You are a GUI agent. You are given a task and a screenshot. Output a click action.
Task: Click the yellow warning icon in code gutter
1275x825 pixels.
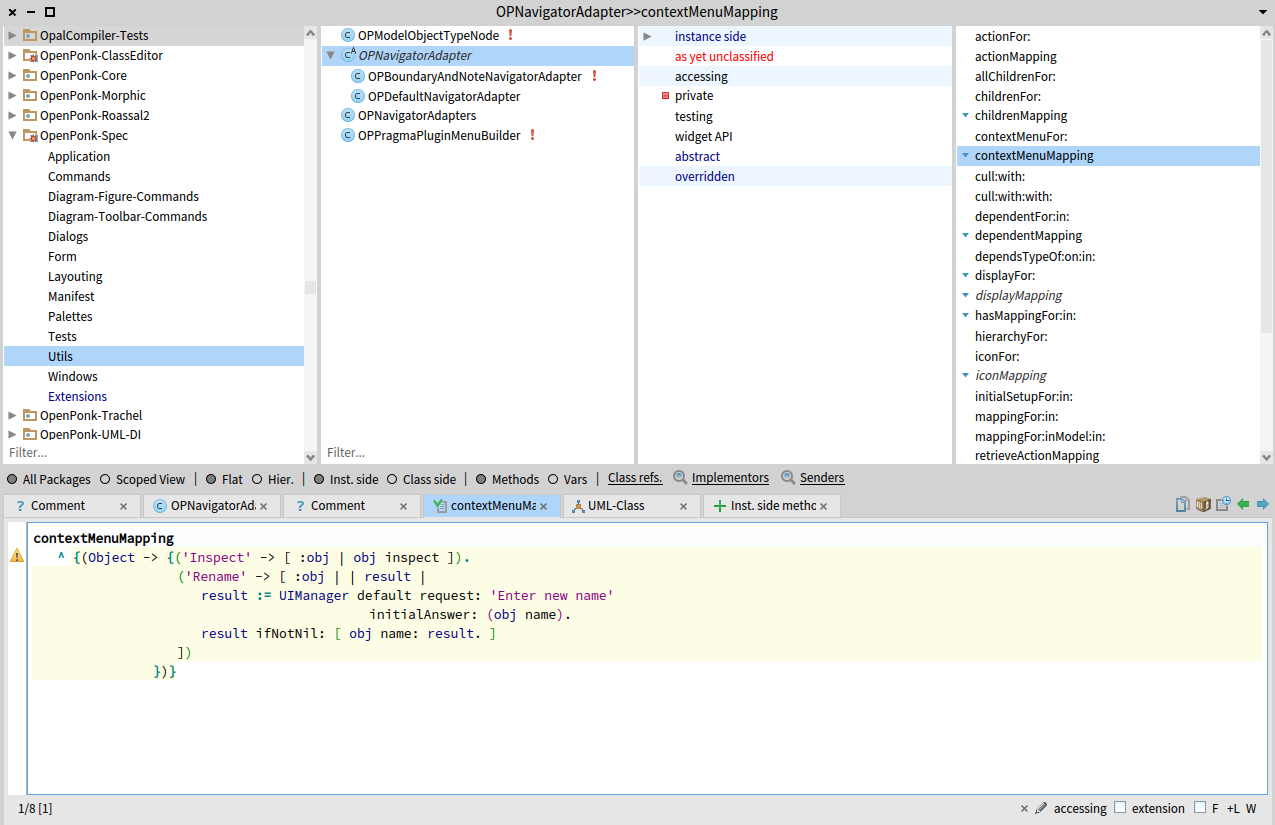17,556
